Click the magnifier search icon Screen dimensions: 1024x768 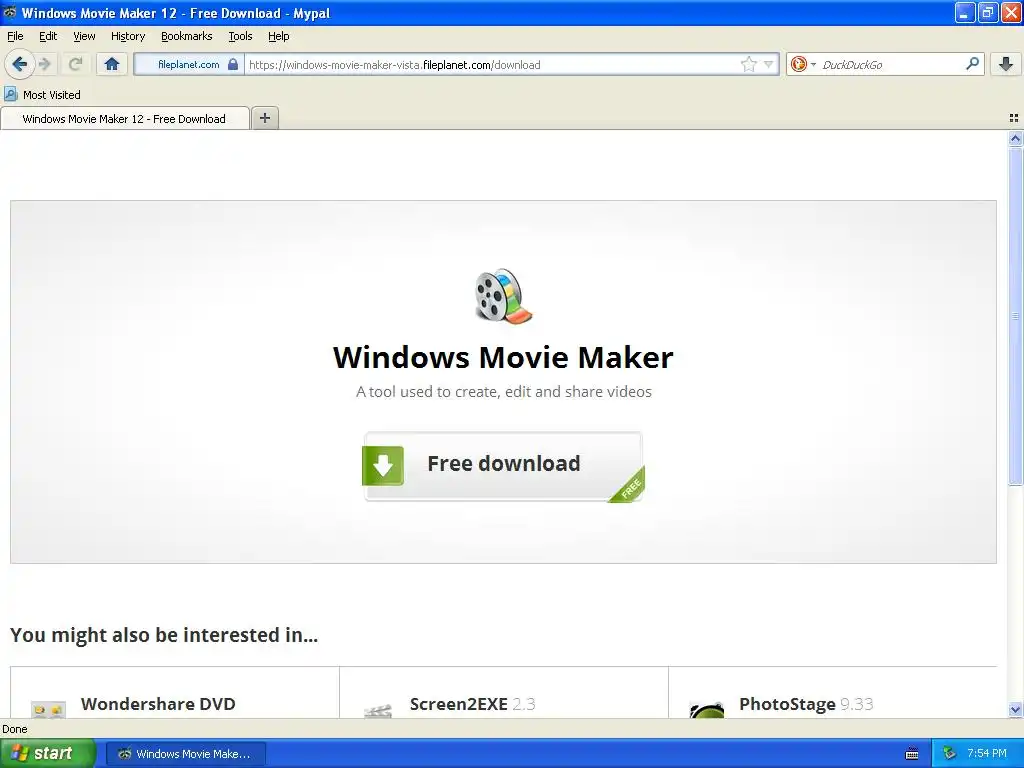click(x=972, y=64)
